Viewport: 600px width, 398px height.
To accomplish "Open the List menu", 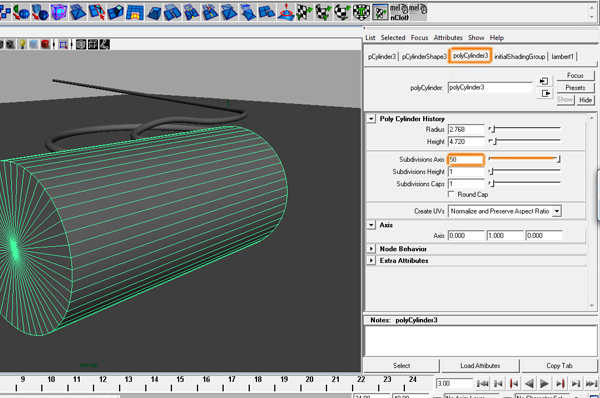I will coord(370,38).
